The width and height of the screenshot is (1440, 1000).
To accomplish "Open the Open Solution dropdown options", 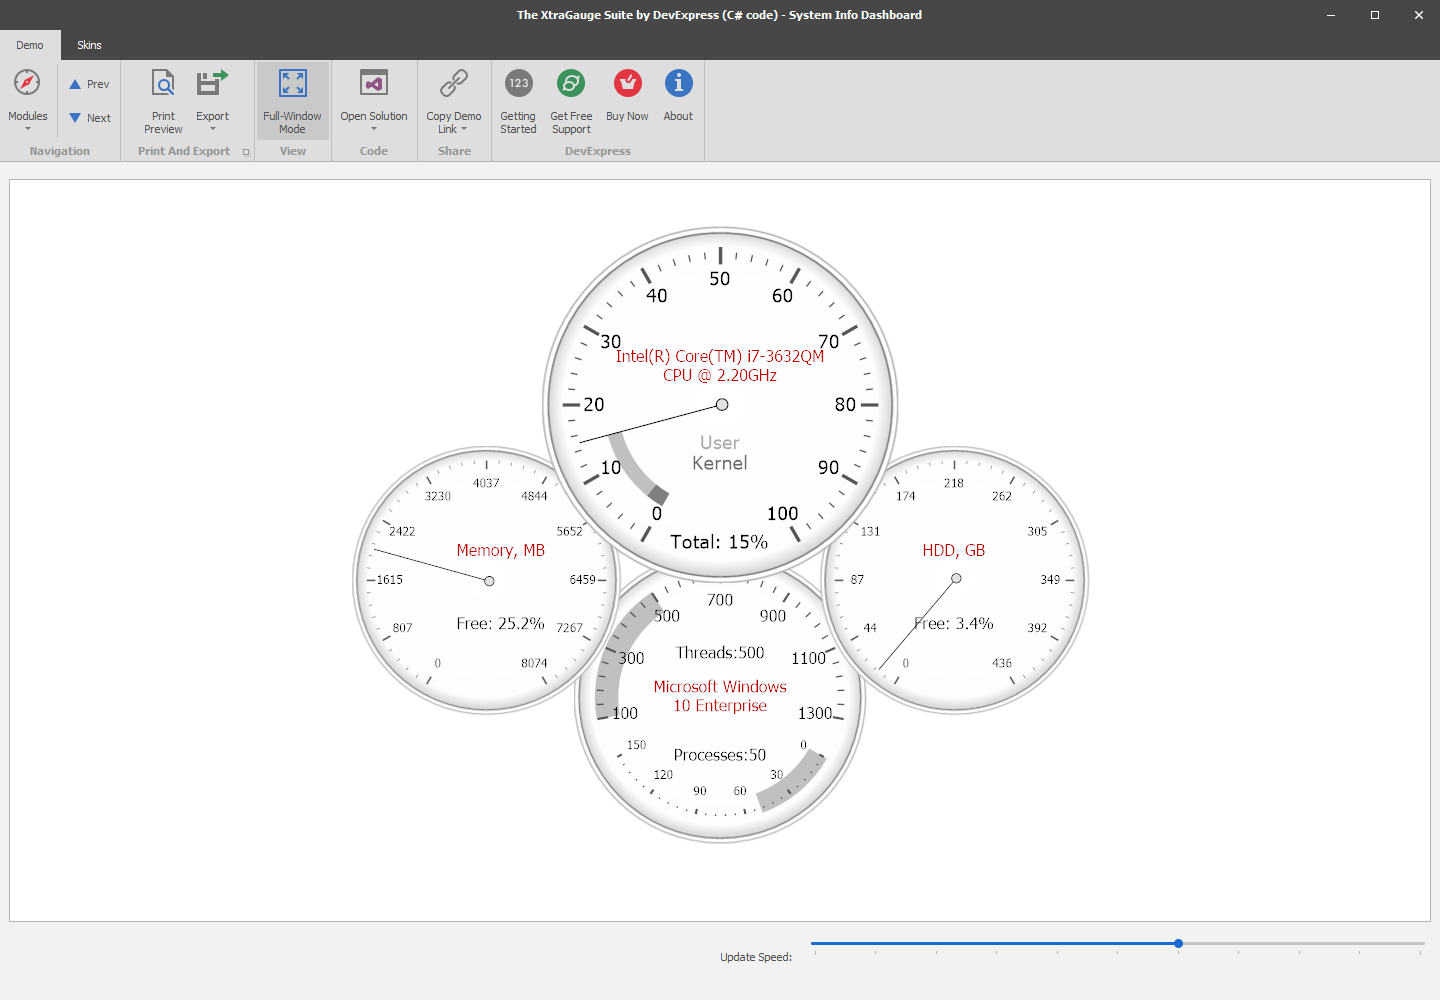I will 374,128.
